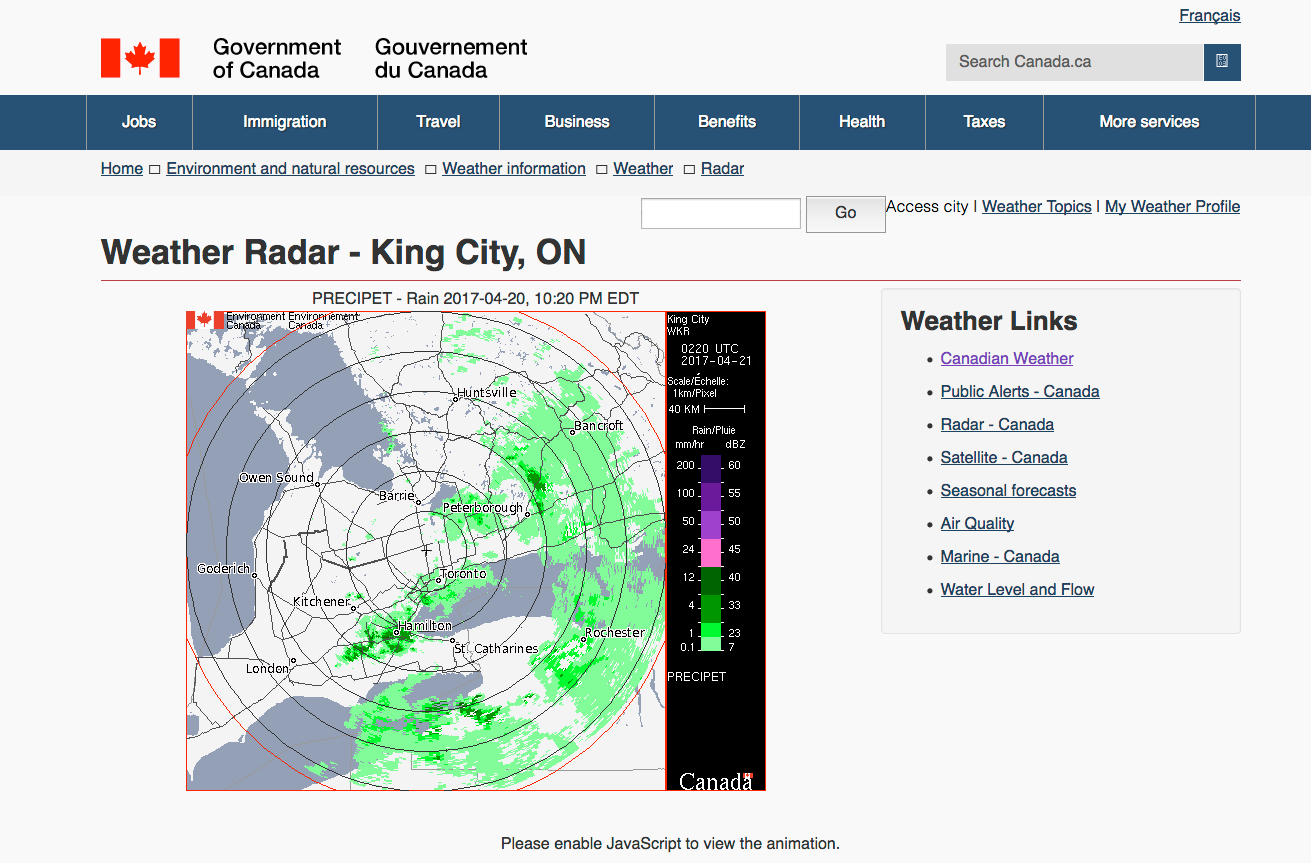Click the Canada wordmark on radar image
This screenshot has width=1311, height=863.
[715, 781]
